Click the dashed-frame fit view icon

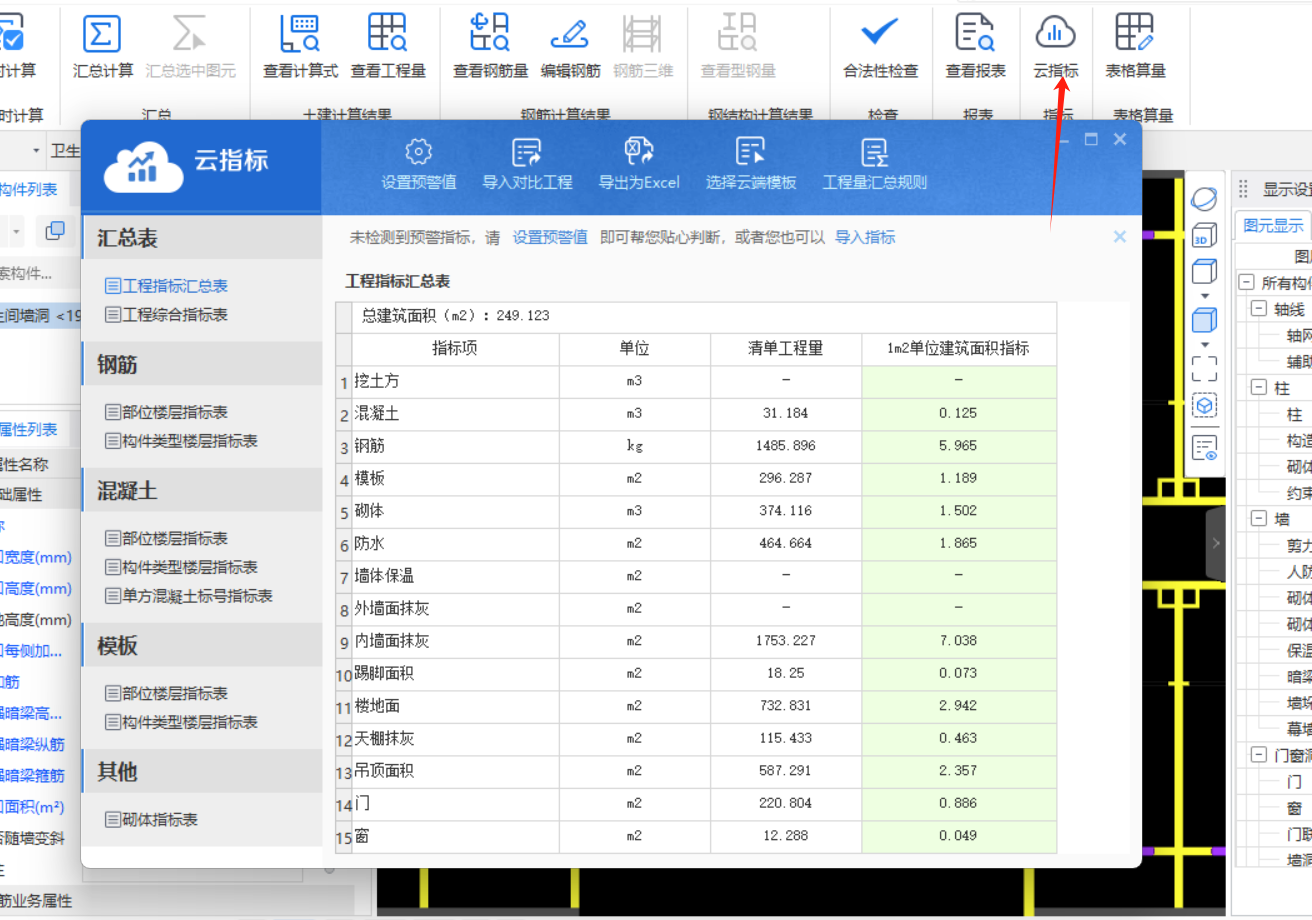pyautogui.click(x=1205, y=369)
